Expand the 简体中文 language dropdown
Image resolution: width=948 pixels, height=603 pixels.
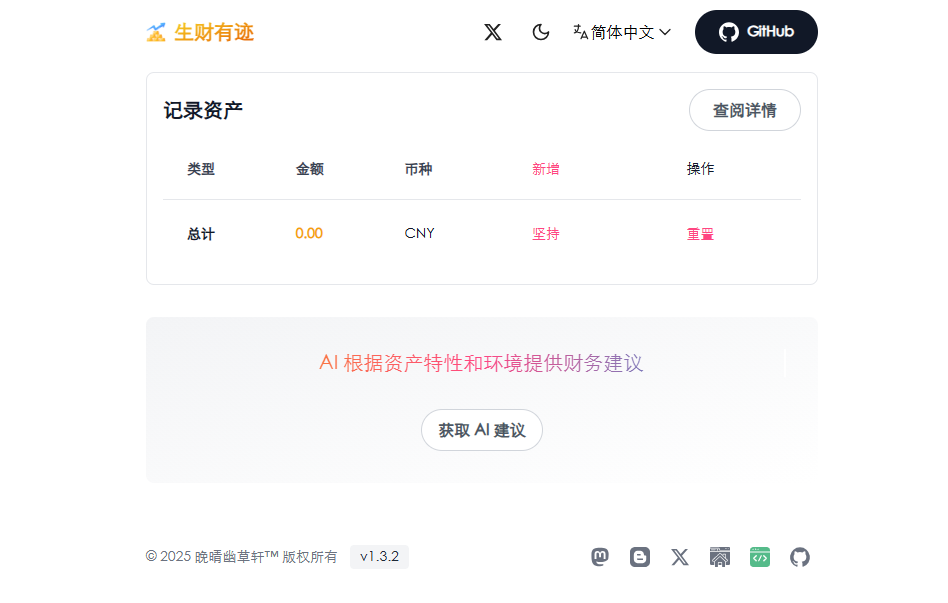pos(622,32)
